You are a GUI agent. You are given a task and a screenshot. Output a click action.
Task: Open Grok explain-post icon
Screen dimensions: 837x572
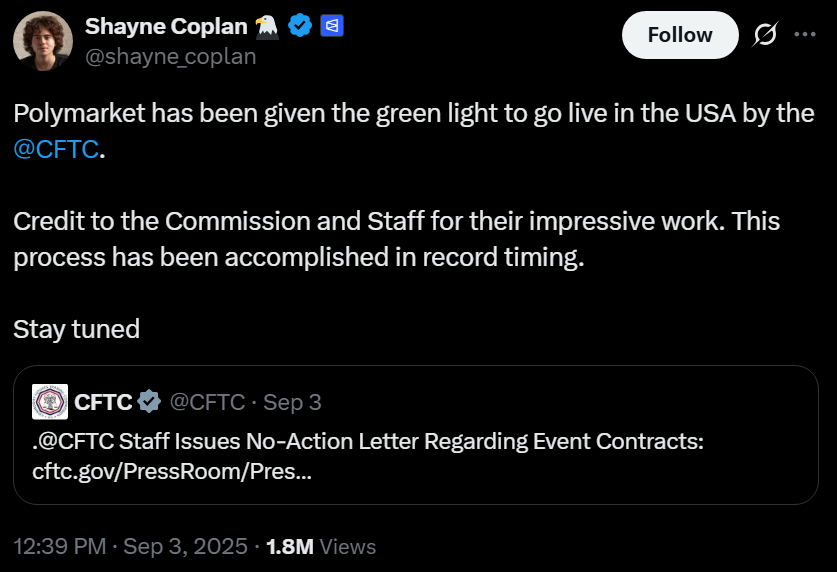(765, 35)
